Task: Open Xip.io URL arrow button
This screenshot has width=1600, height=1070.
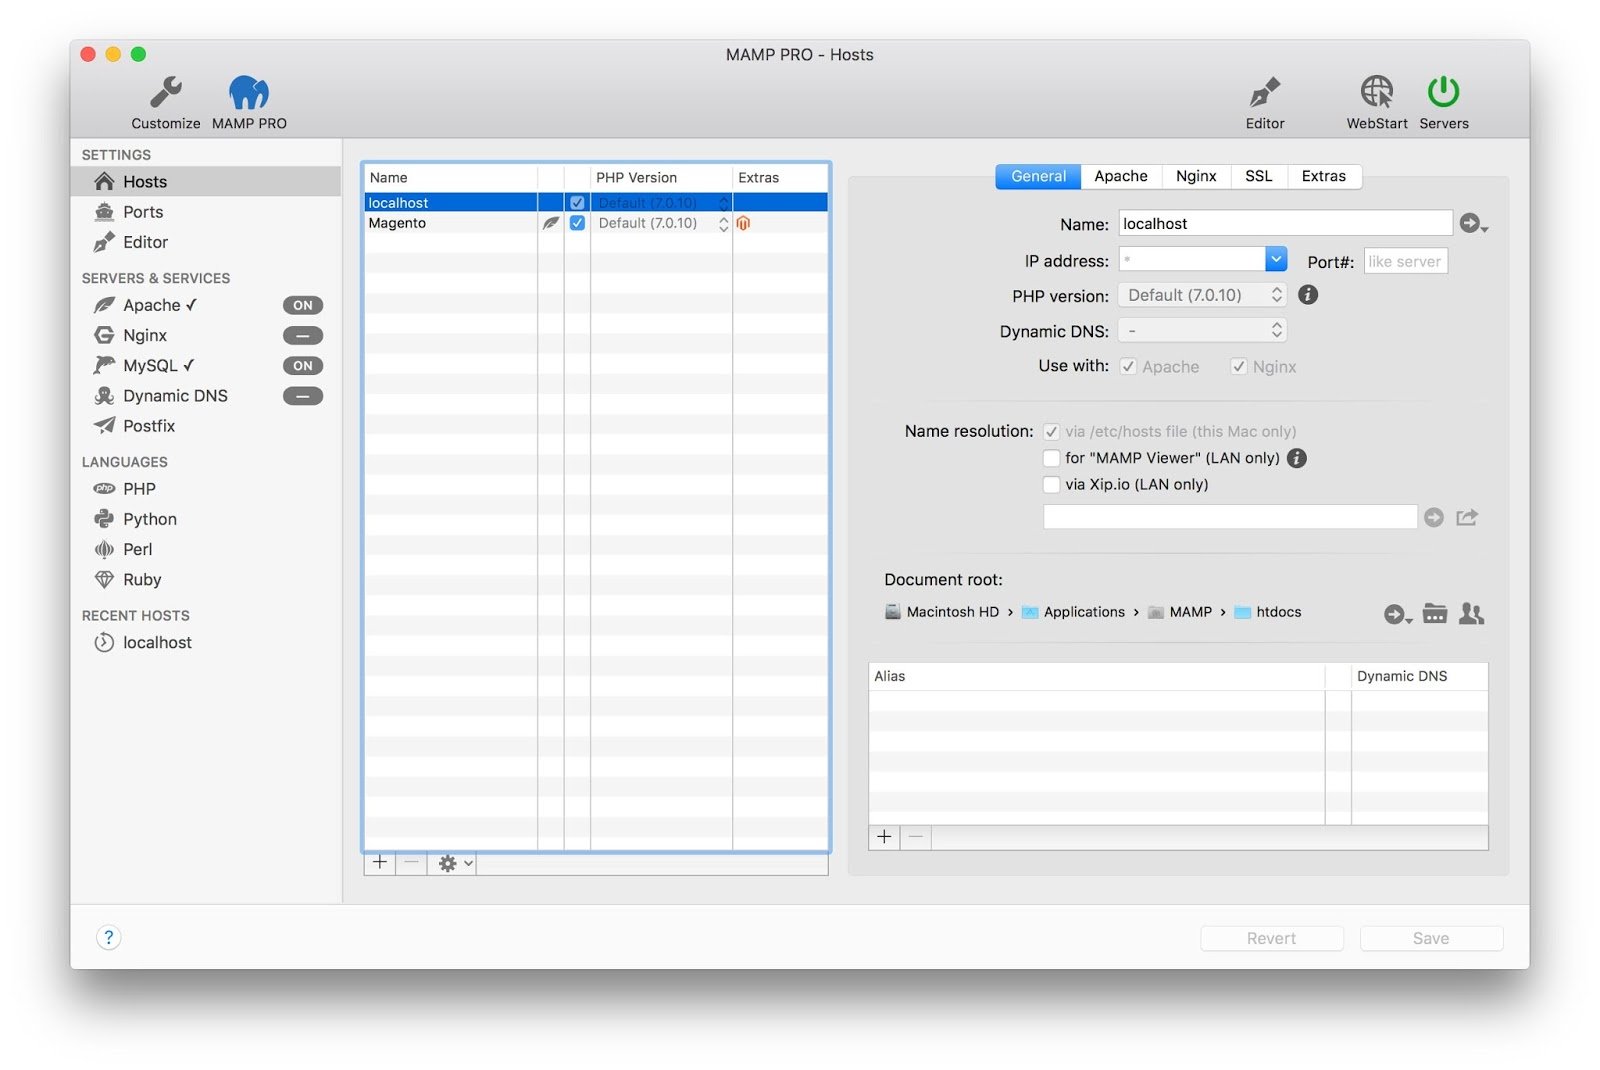Action: point(1433,517)
